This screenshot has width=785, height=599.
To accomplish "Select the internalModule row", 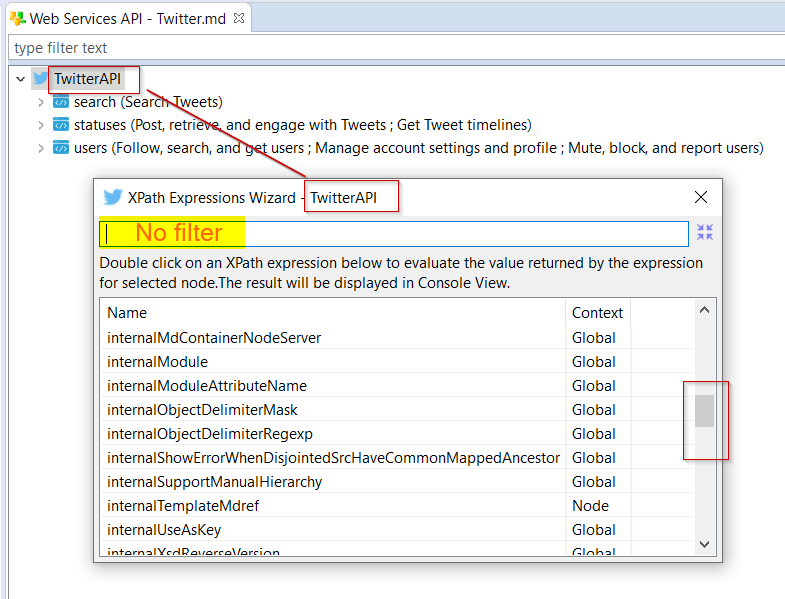I will pyautogui.click(x=397, y=362).
